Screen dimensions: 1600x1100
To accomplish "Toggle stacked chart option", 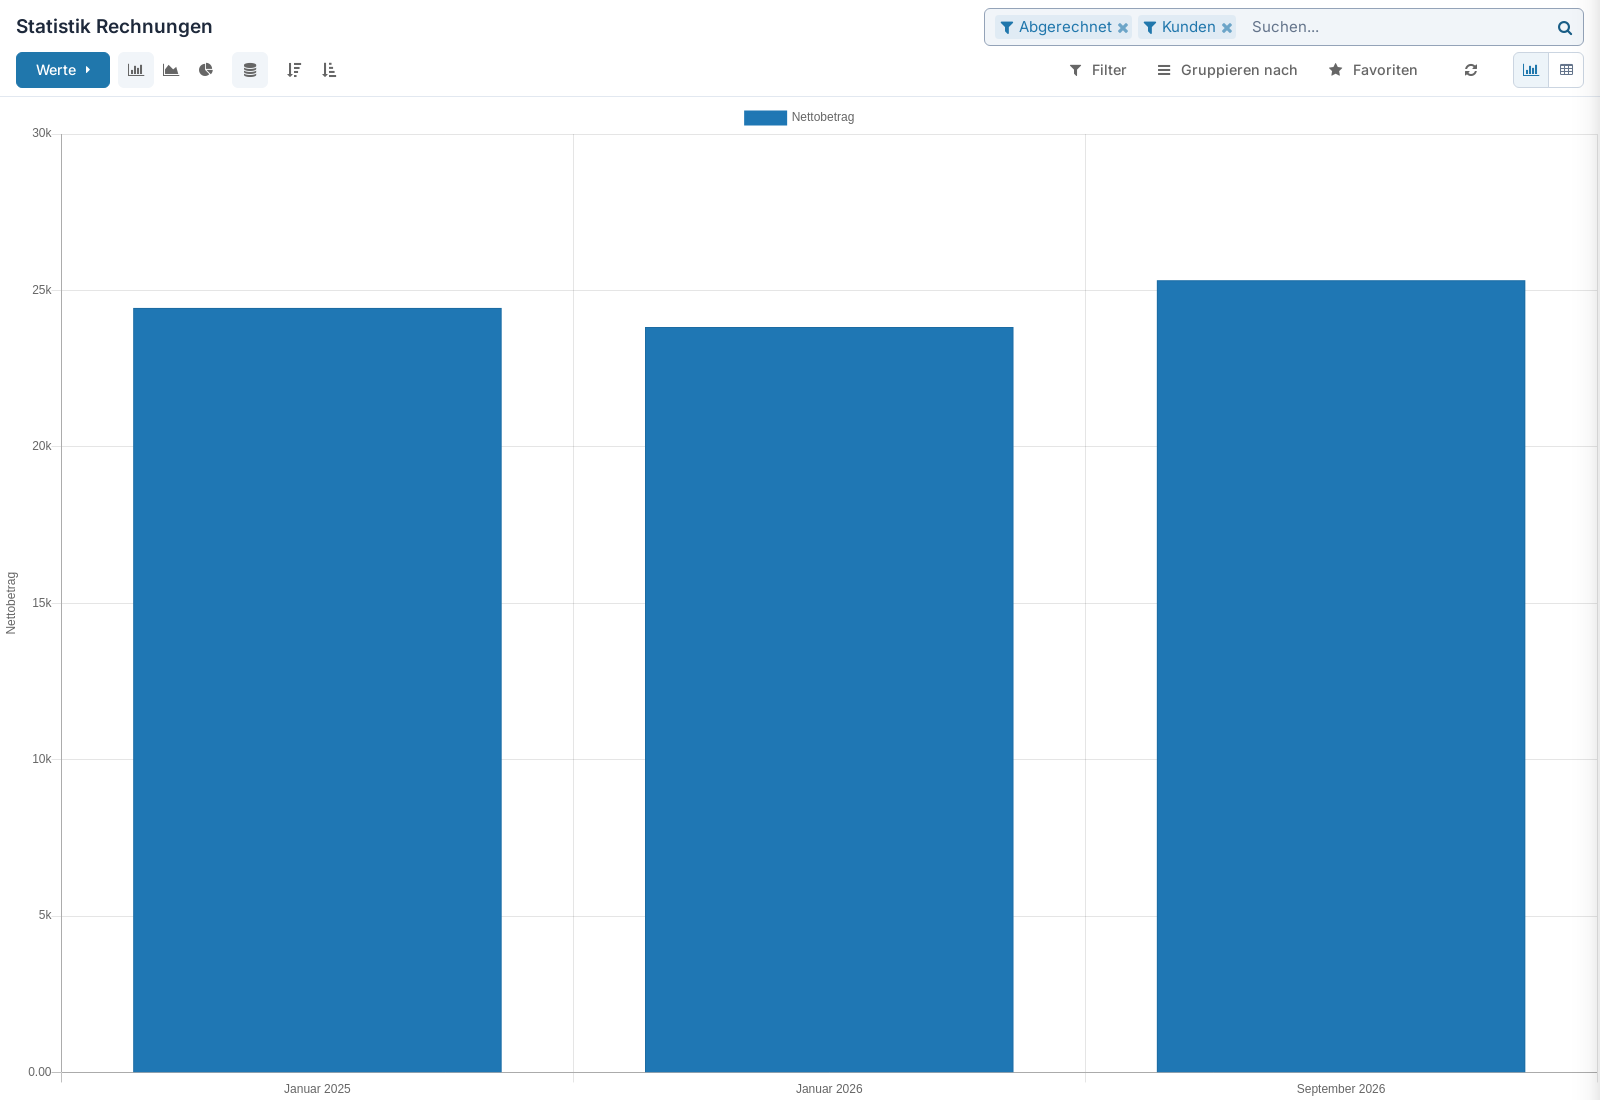I will [x=250, y=70].
